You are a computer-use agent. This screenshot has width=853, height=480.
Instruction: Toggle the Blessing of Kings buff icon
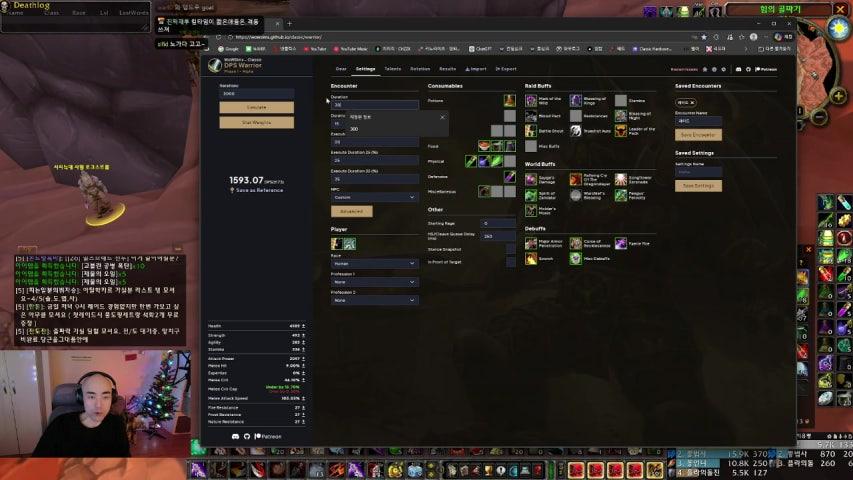(x=576, y=101)
